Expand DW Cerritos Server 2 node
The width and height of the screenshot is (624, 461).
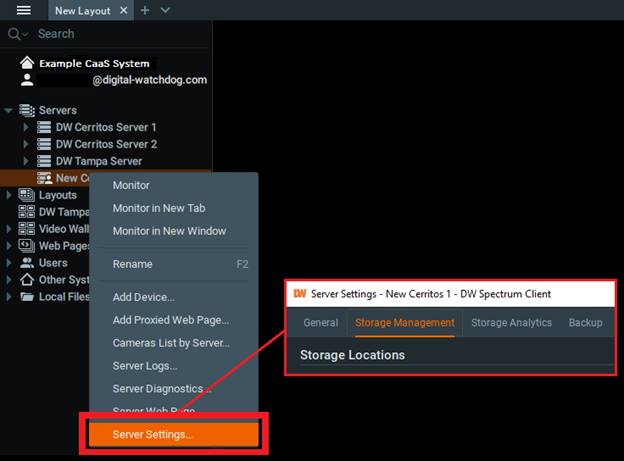[x=27, y=145]
